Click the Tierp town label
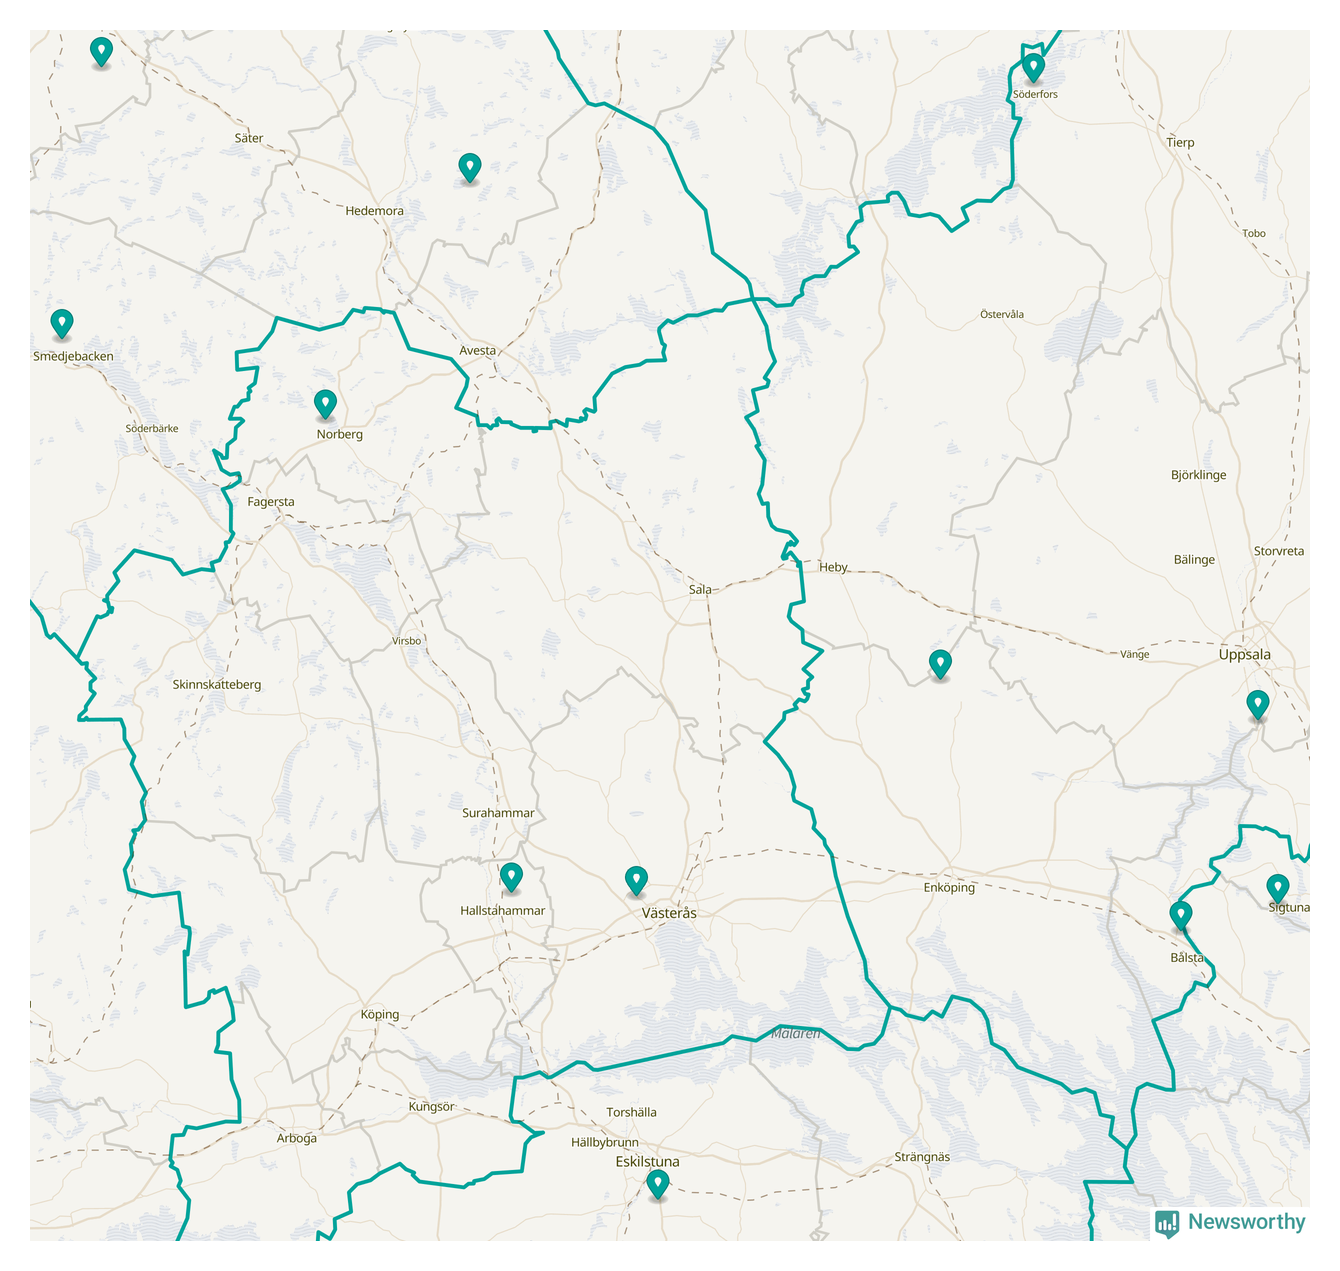The image size is (1340, 1271). coord(1180,143)
